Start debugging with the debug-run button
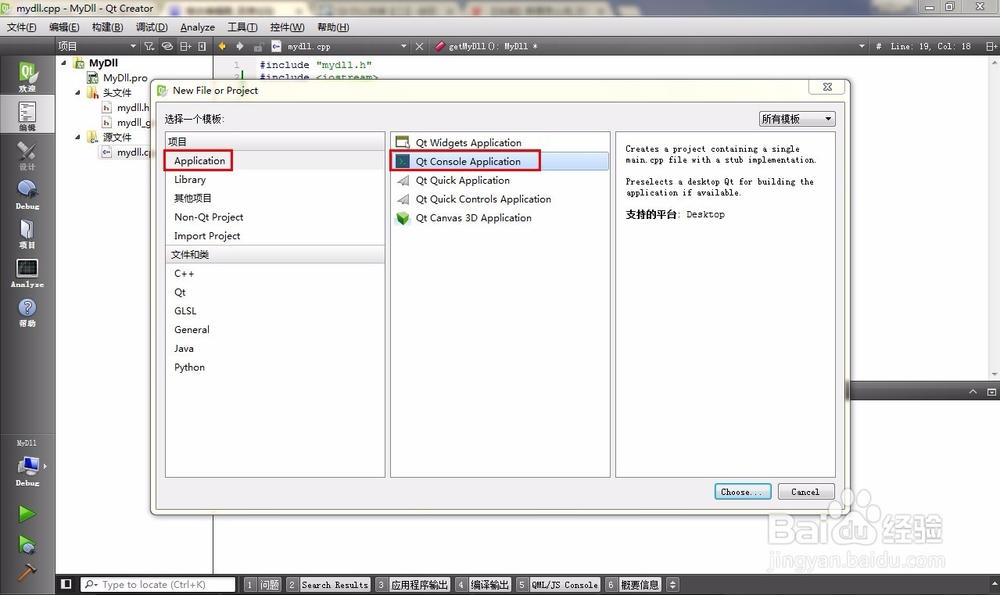The height and width of the screenshot is (595, 1000). point(27,544)
